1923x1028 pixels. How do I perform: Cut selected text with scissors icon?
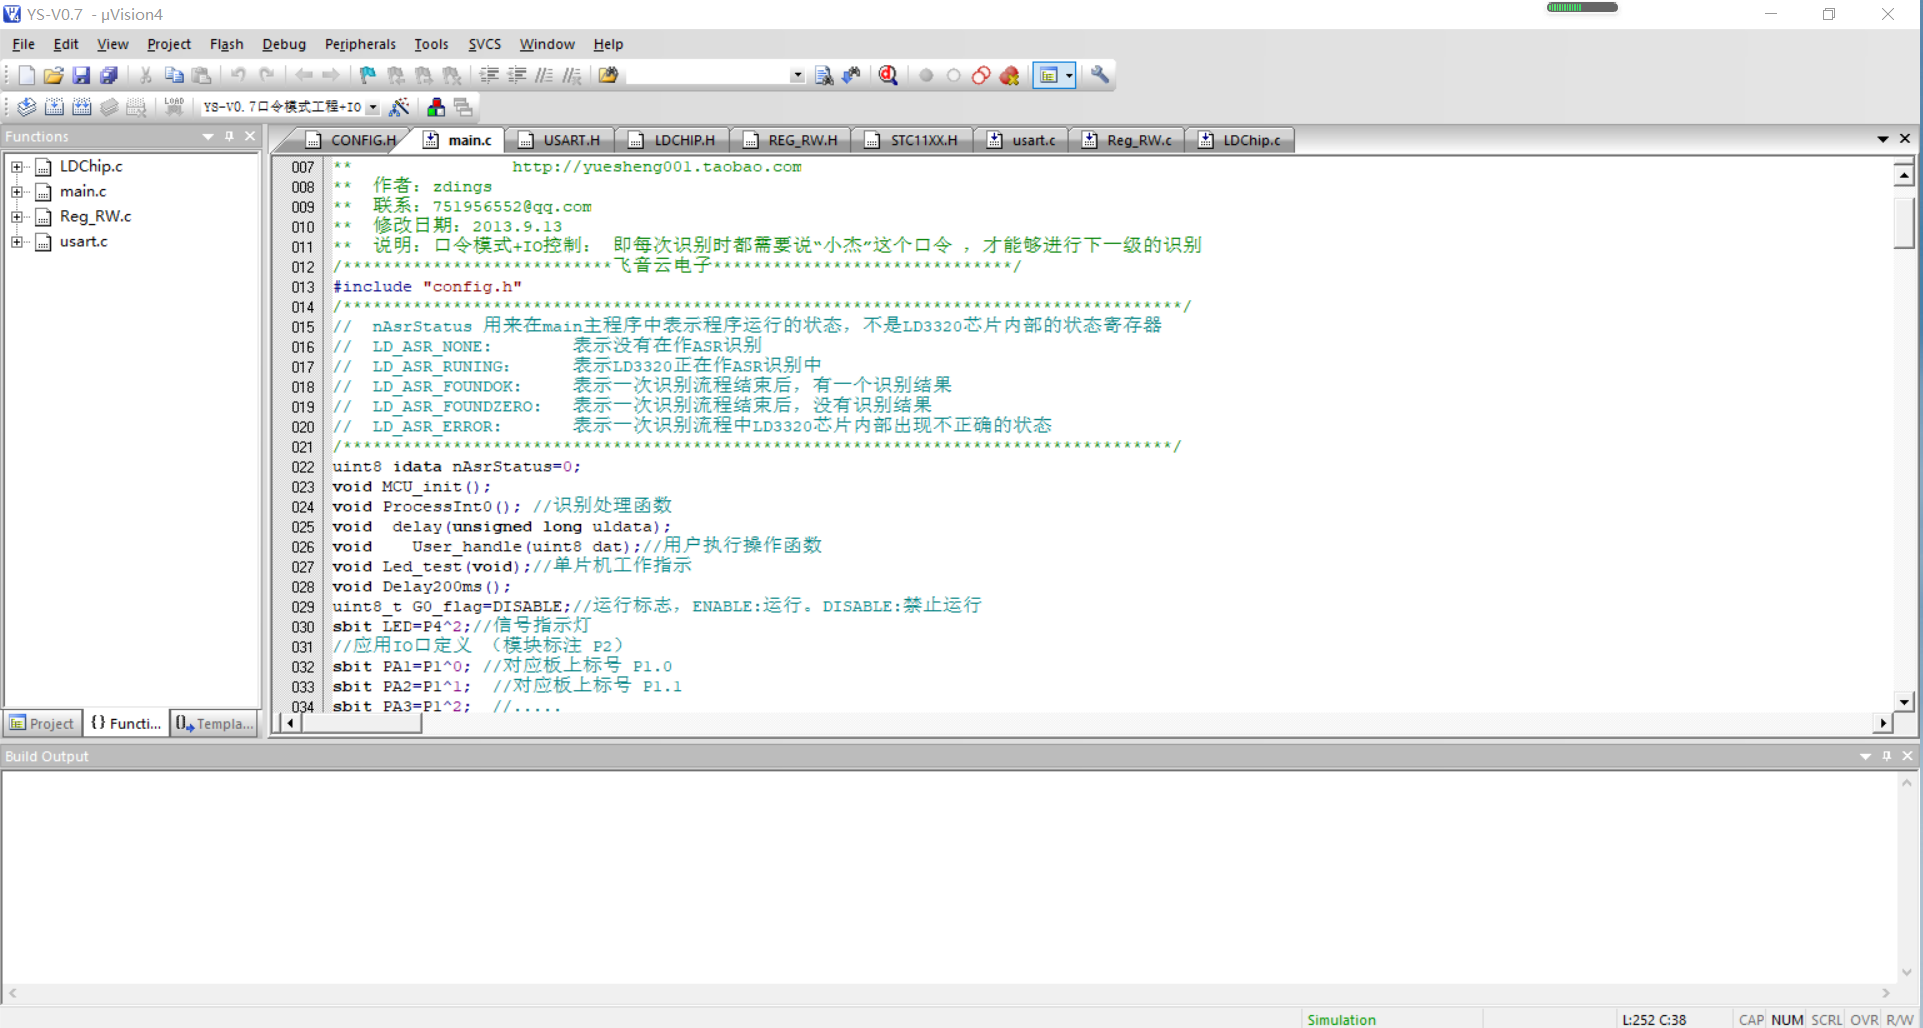point(146,75)
